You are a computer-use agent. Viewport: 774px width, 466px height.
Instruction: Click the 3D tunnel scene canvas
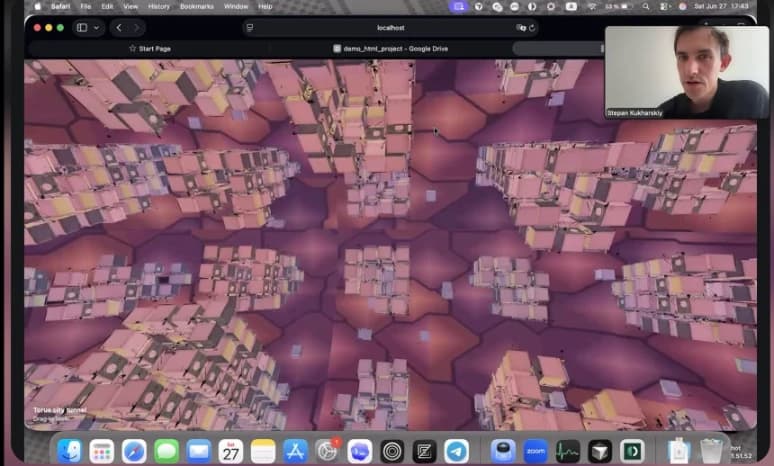click(x=390, y=244)
